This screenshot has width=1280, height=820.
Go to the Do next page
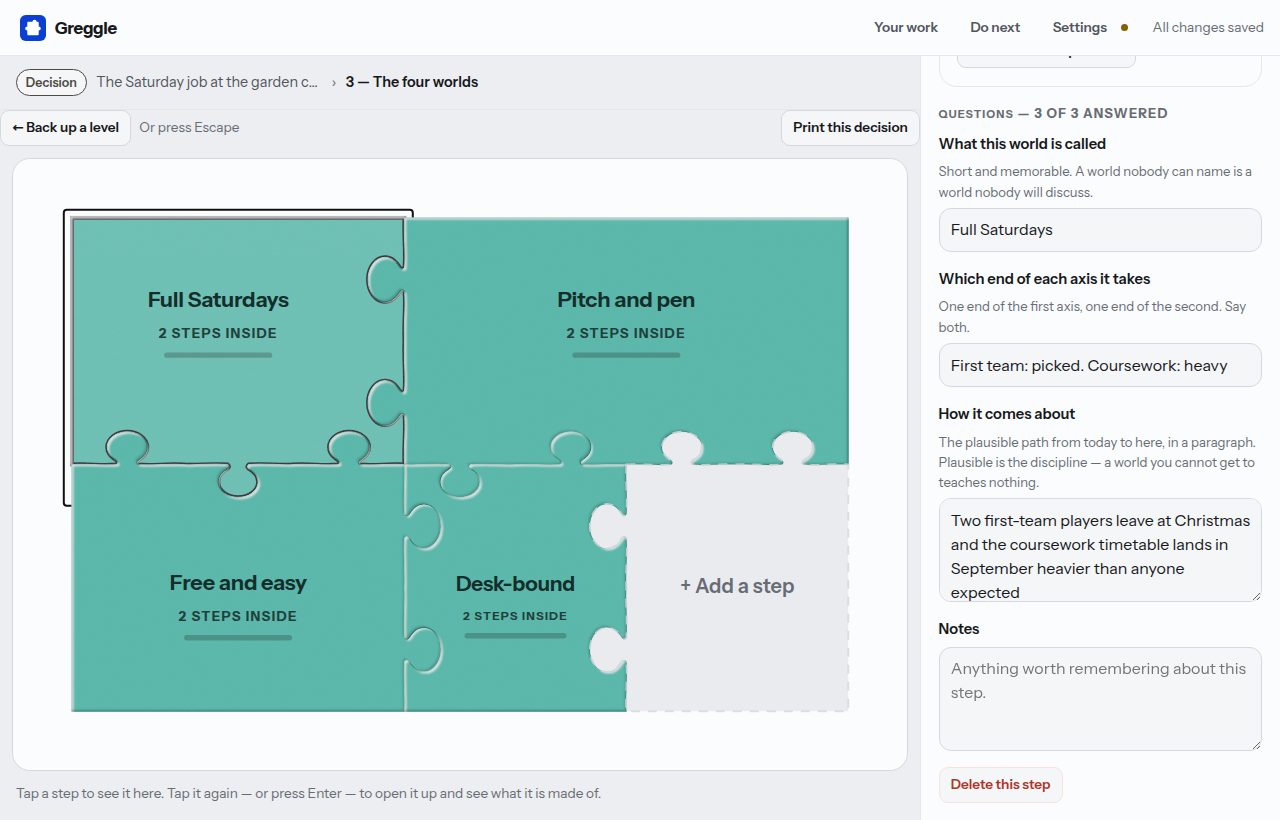pyautogui.click(x=995, y=27)
